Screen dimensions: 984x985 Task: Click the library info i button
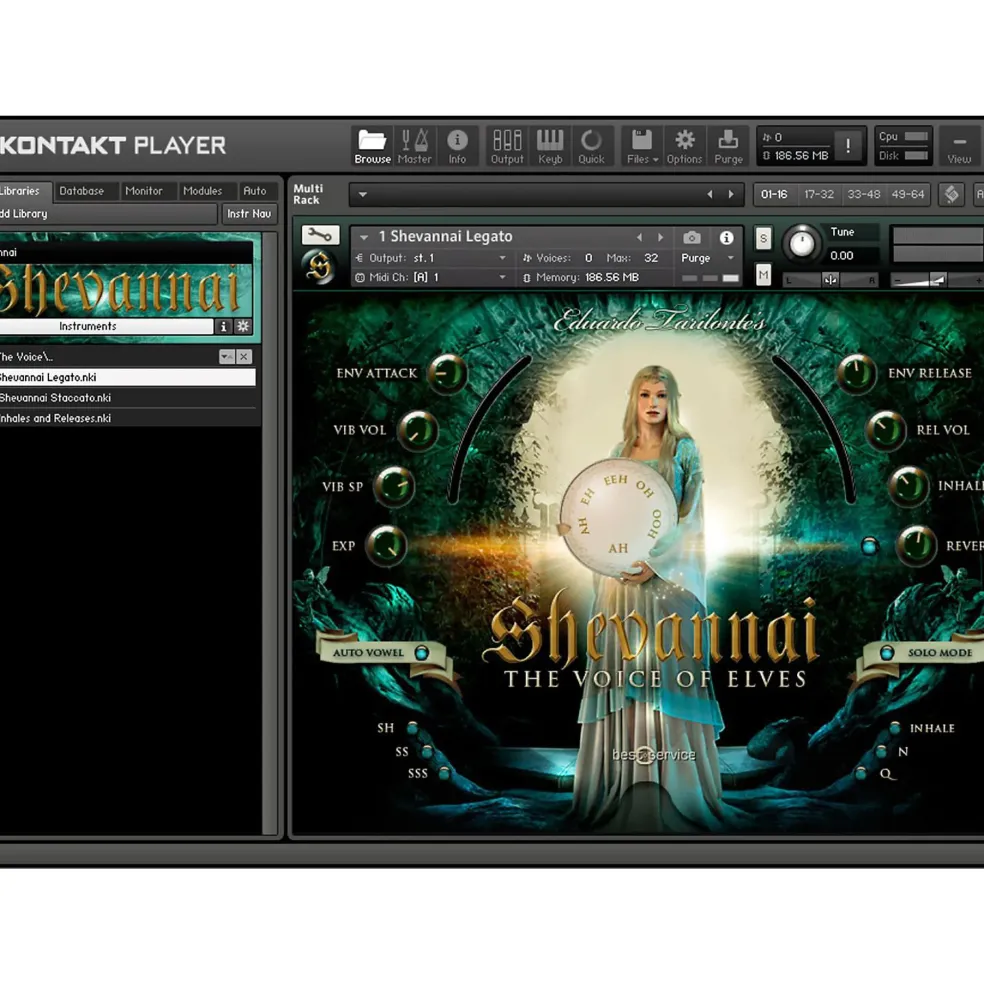[223, 326]
